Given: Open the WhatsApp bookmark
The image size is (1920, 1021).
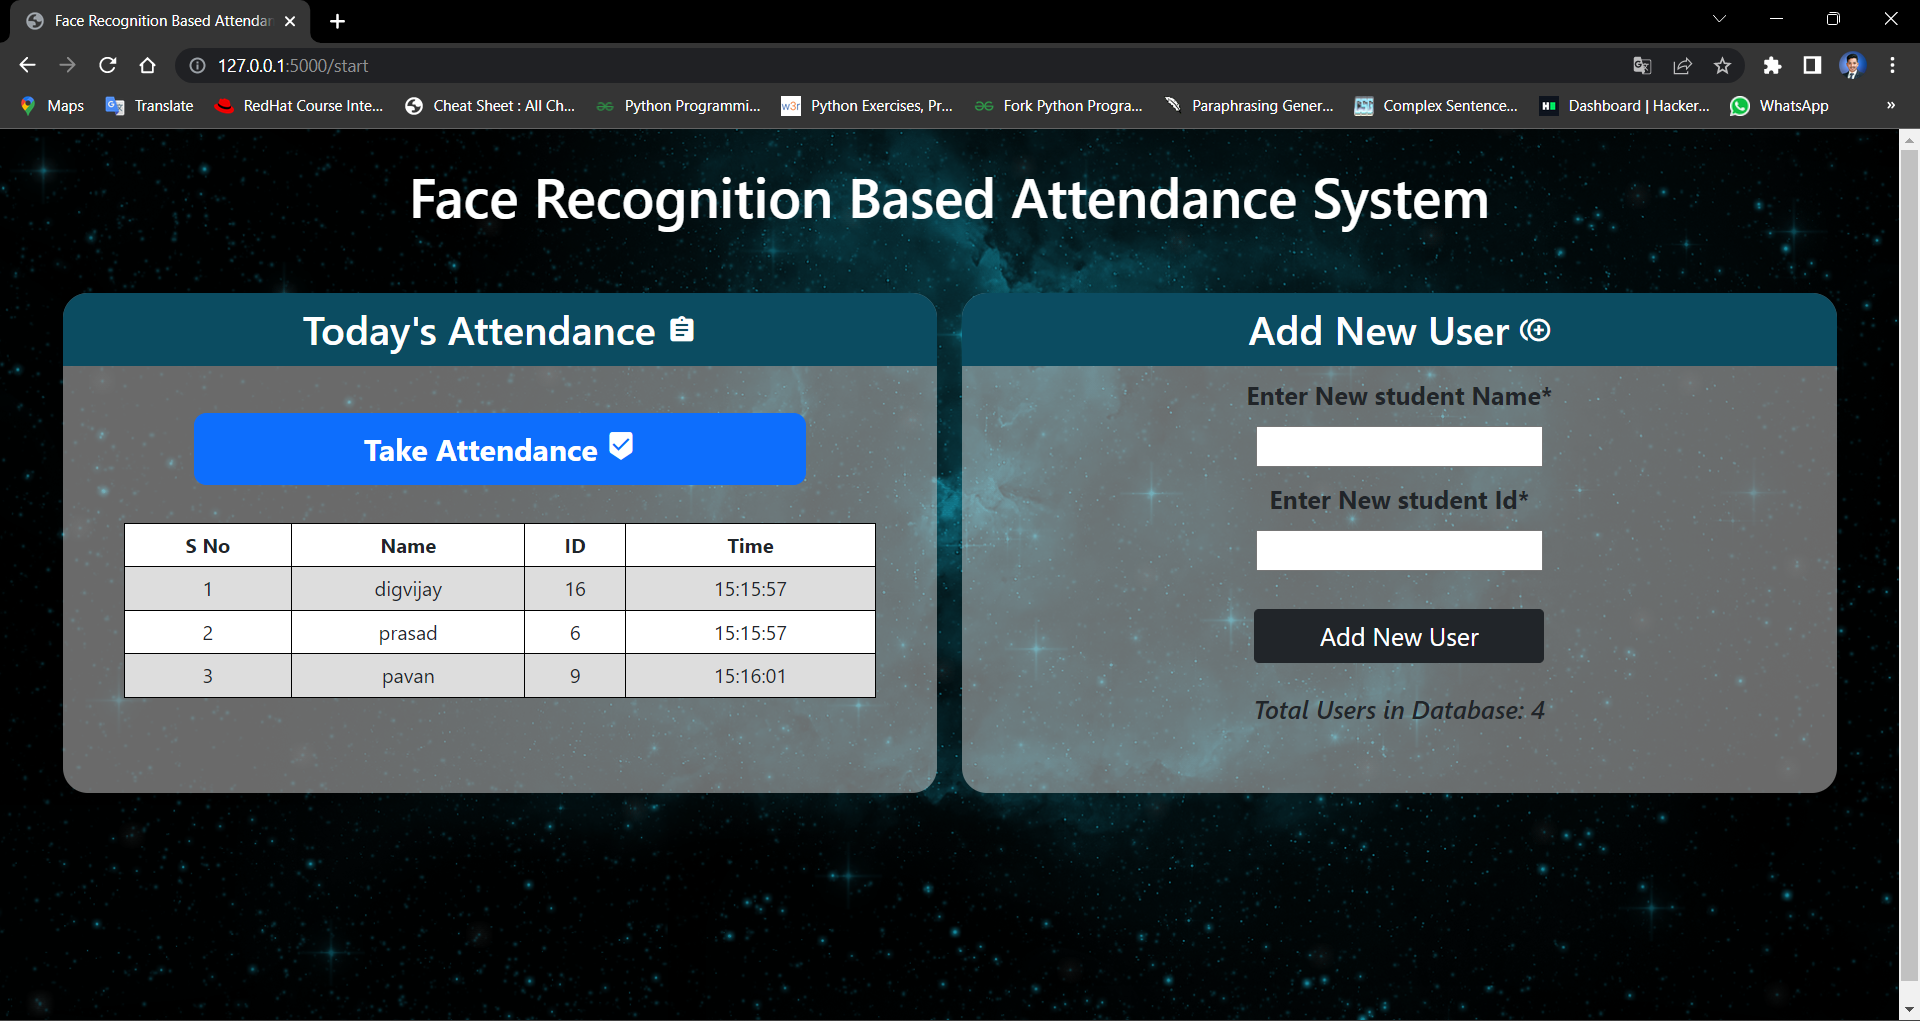Looking at the screenshot, I should point(1780,105).
